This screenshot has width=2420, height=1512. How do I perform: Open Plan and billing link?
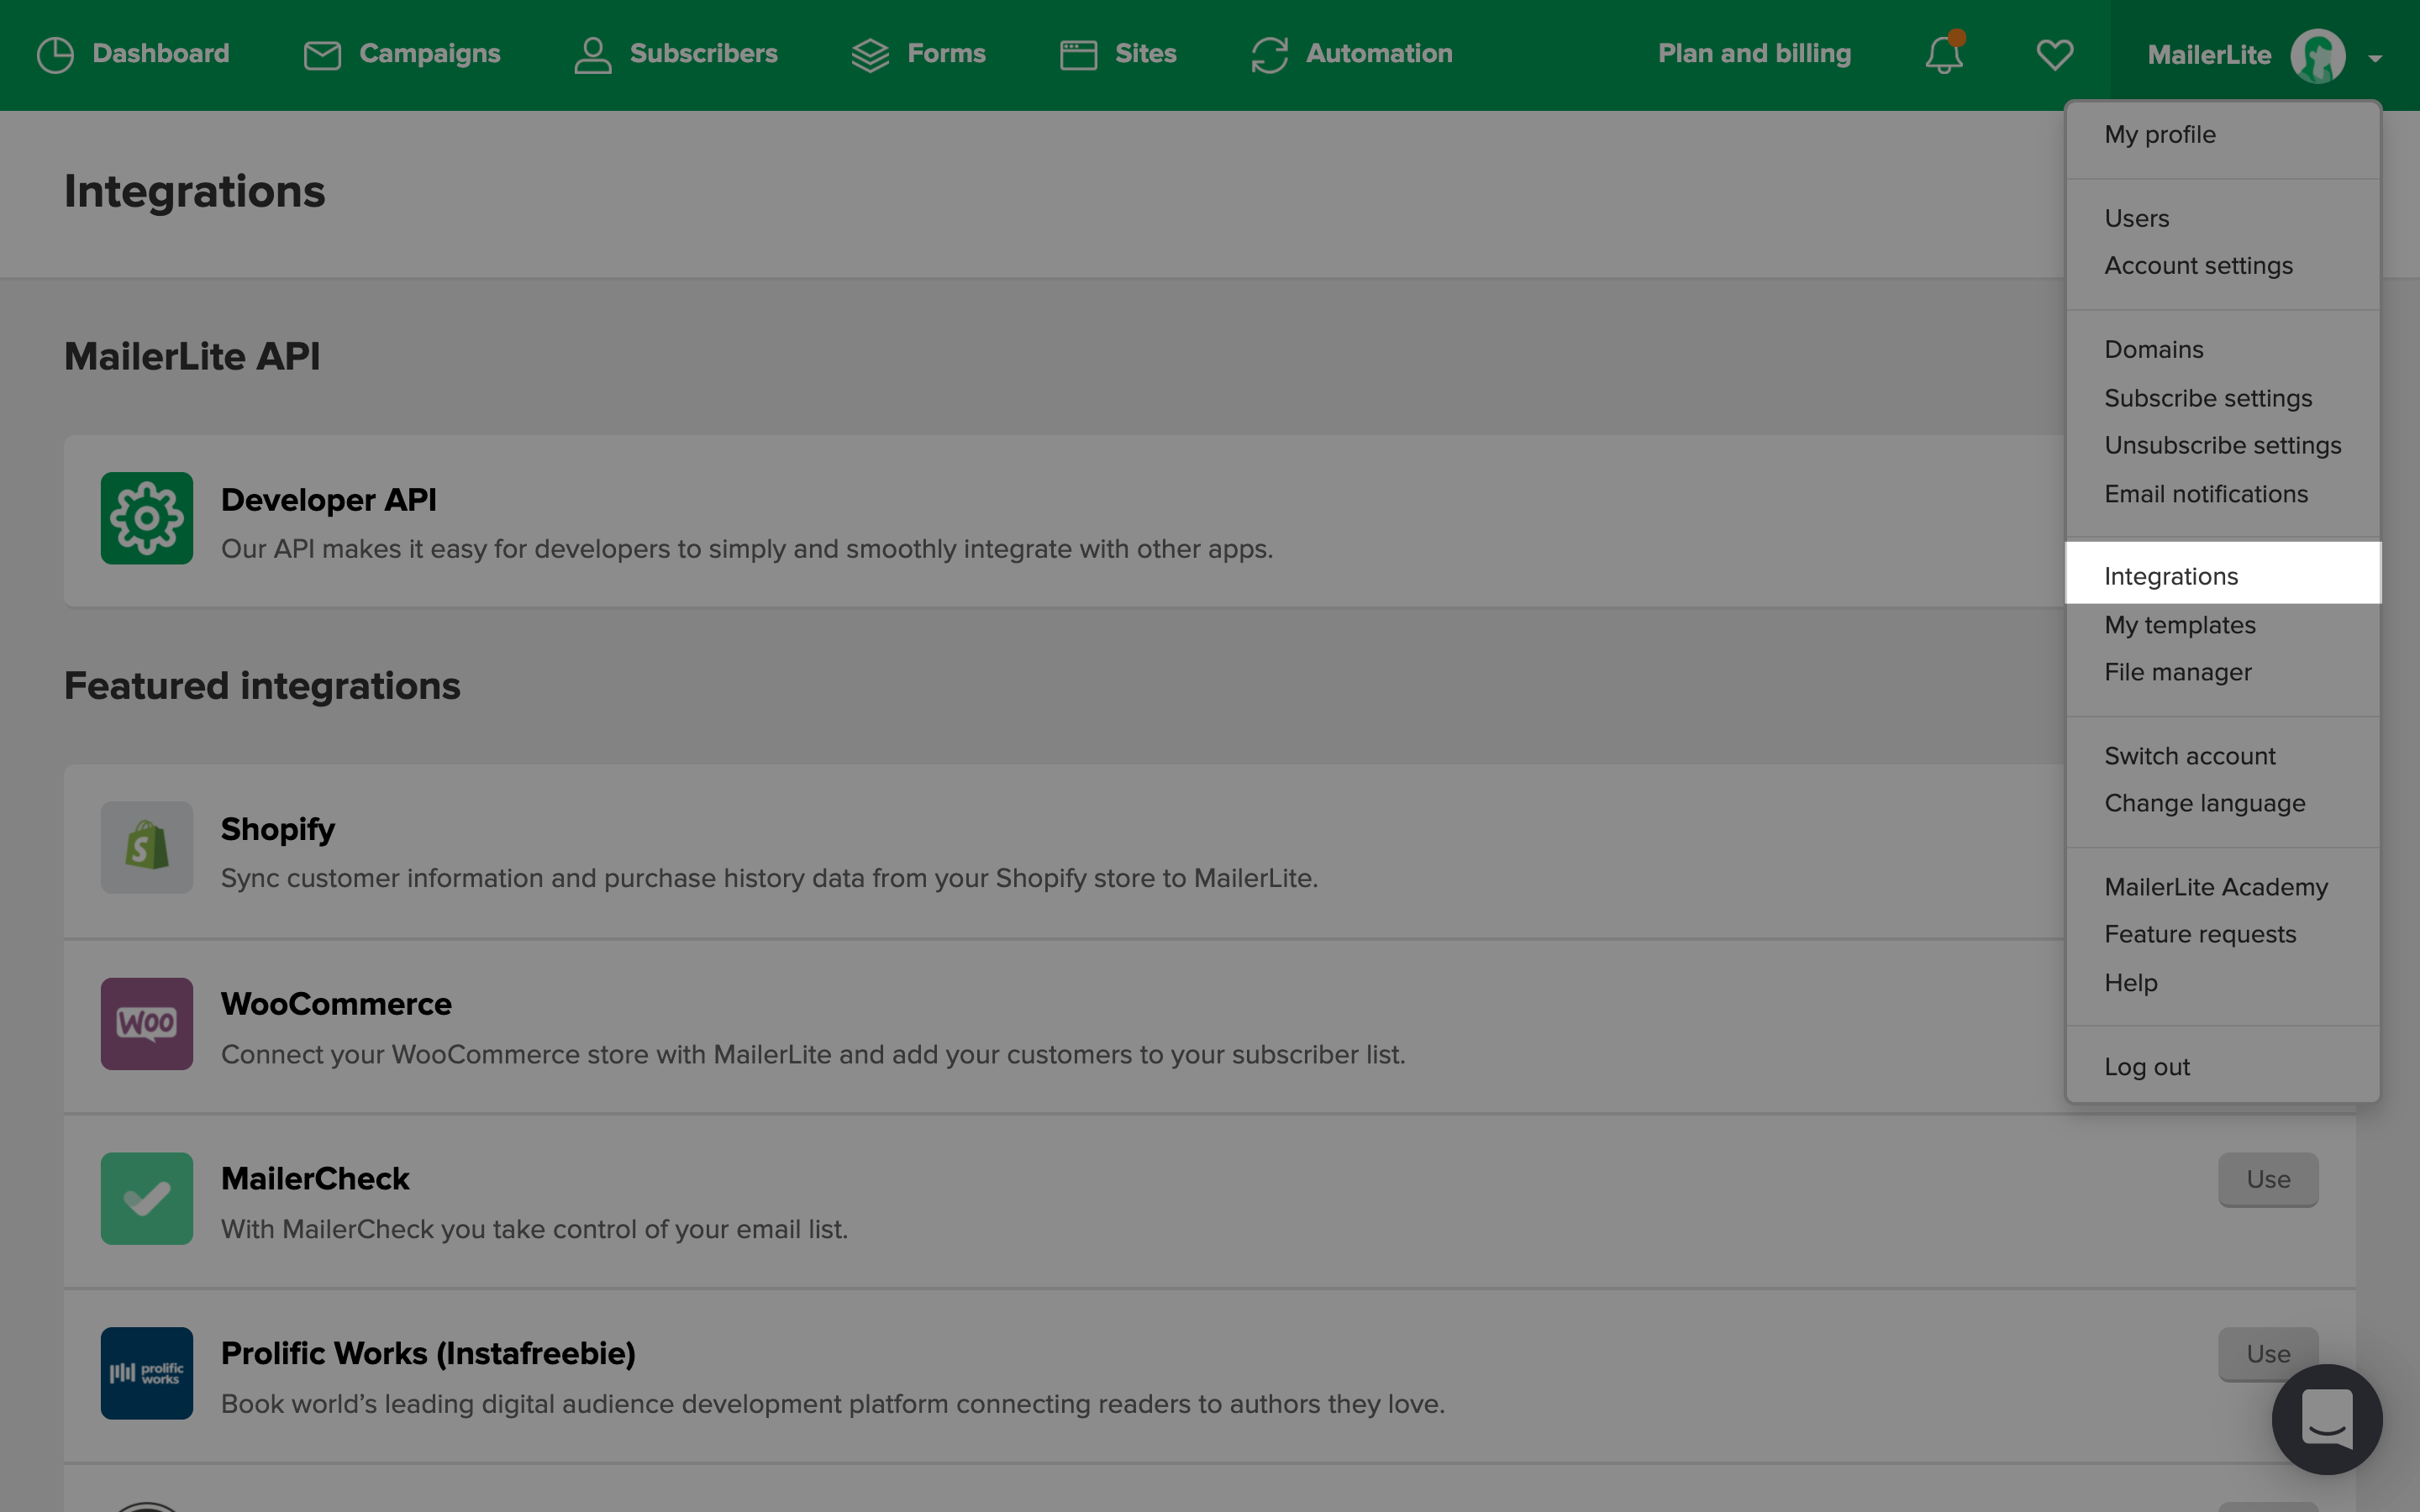pos(1754,54)
